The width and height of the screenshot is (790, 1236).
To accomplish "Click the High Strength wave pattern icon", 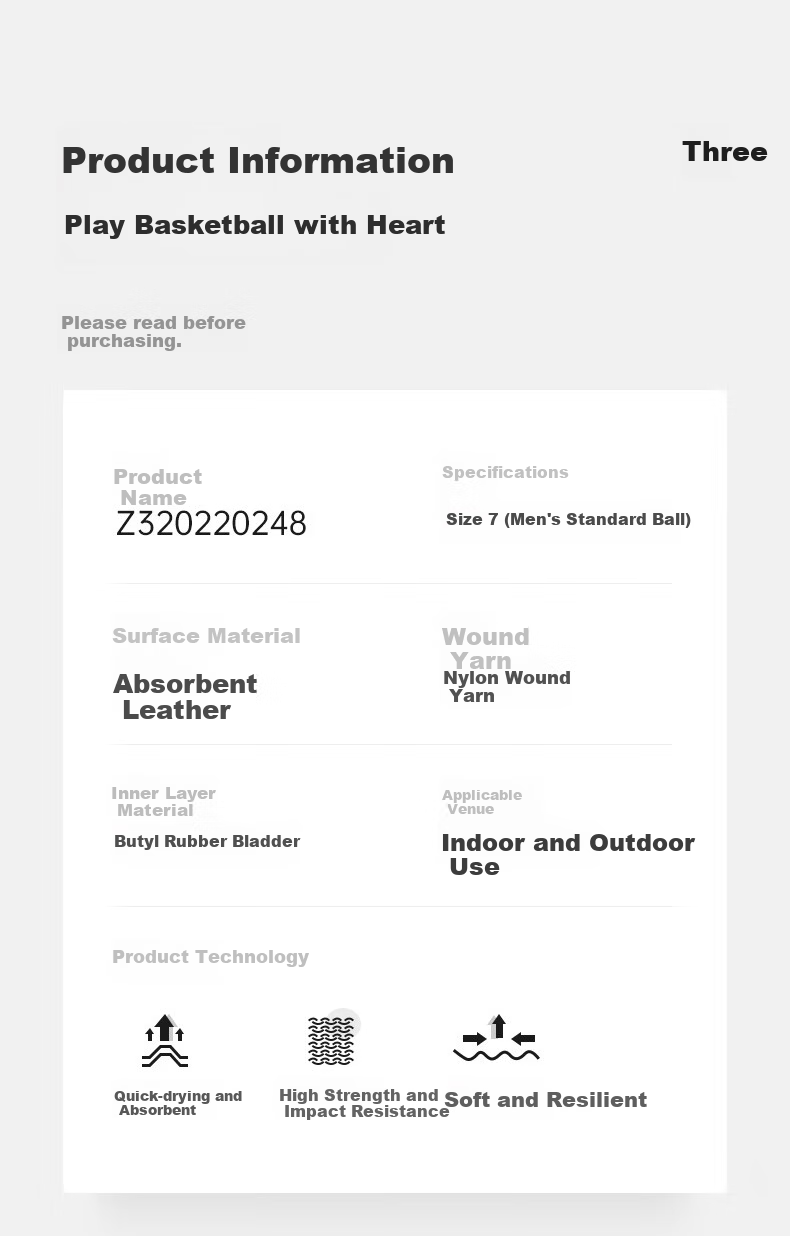I will point(333,1038).
